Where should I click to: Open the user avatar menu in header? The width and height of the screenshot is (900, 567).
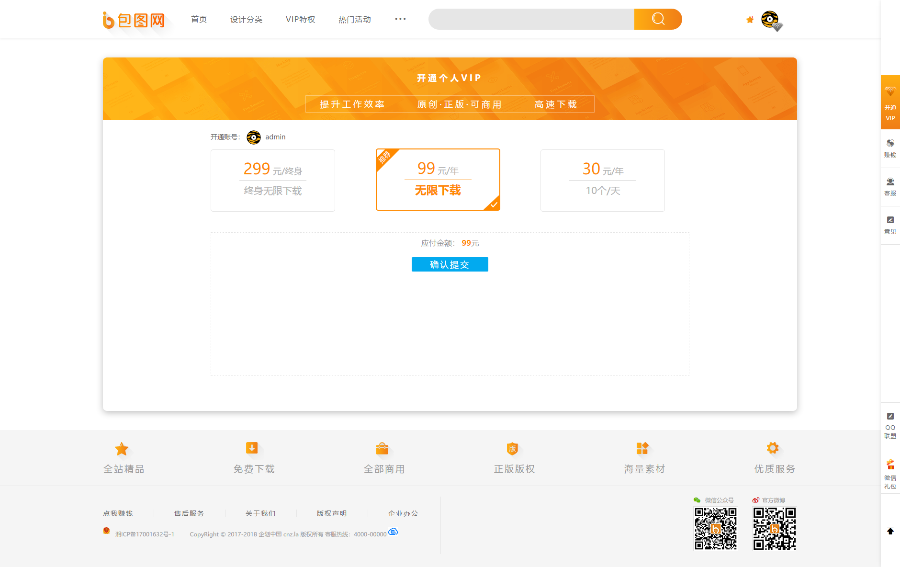point(770,20)
